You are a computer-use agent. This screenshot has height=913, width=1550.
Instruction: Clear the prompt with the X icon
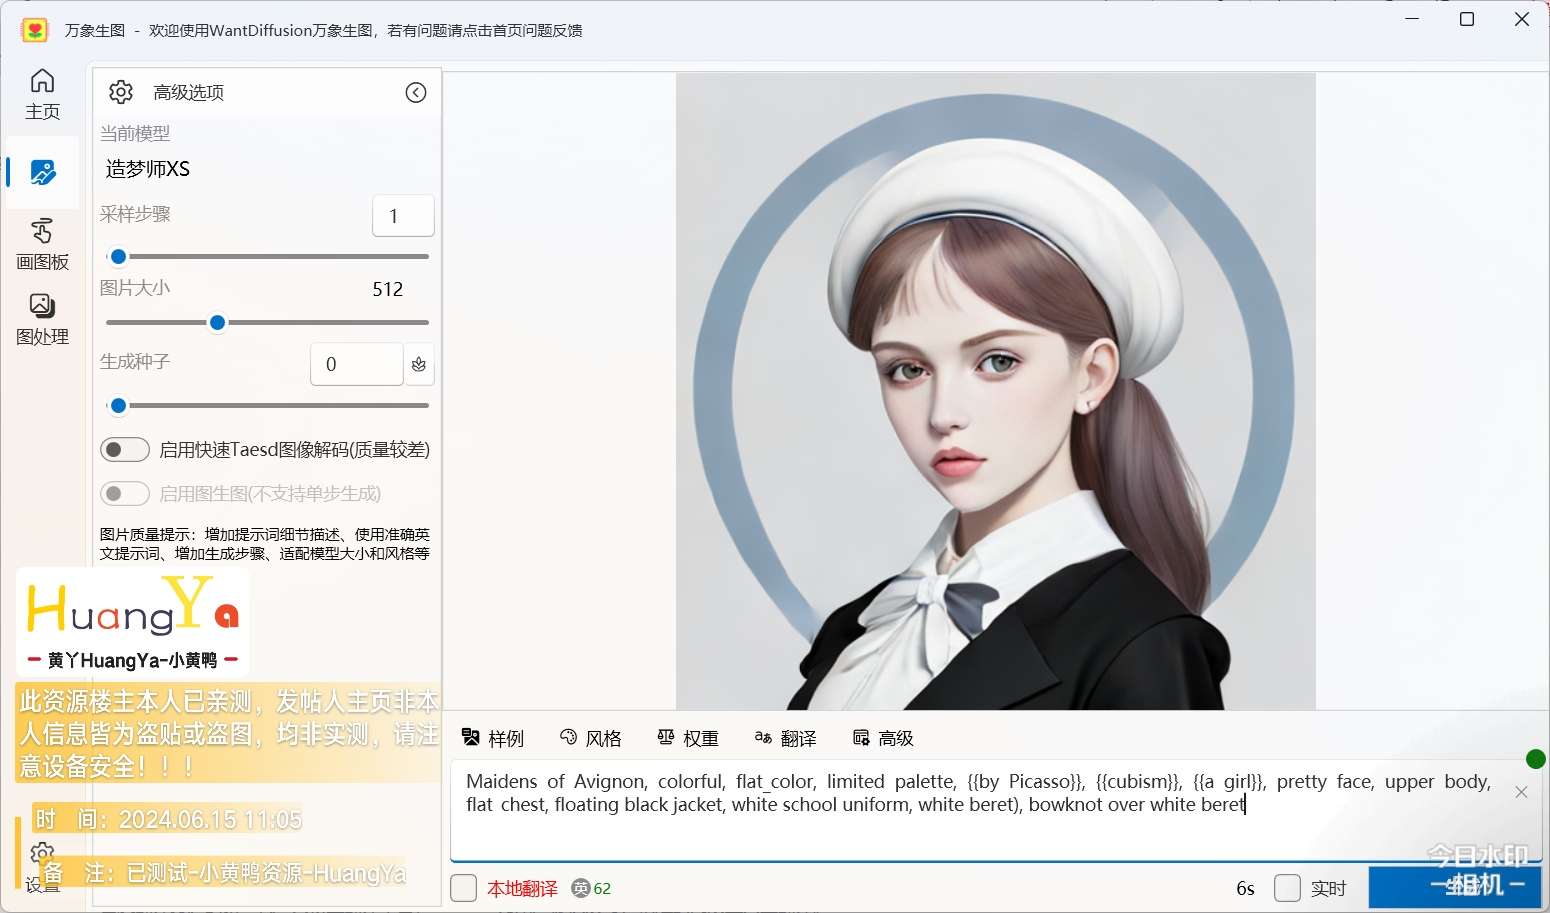pyautogui.click(x=1521, y=792)
